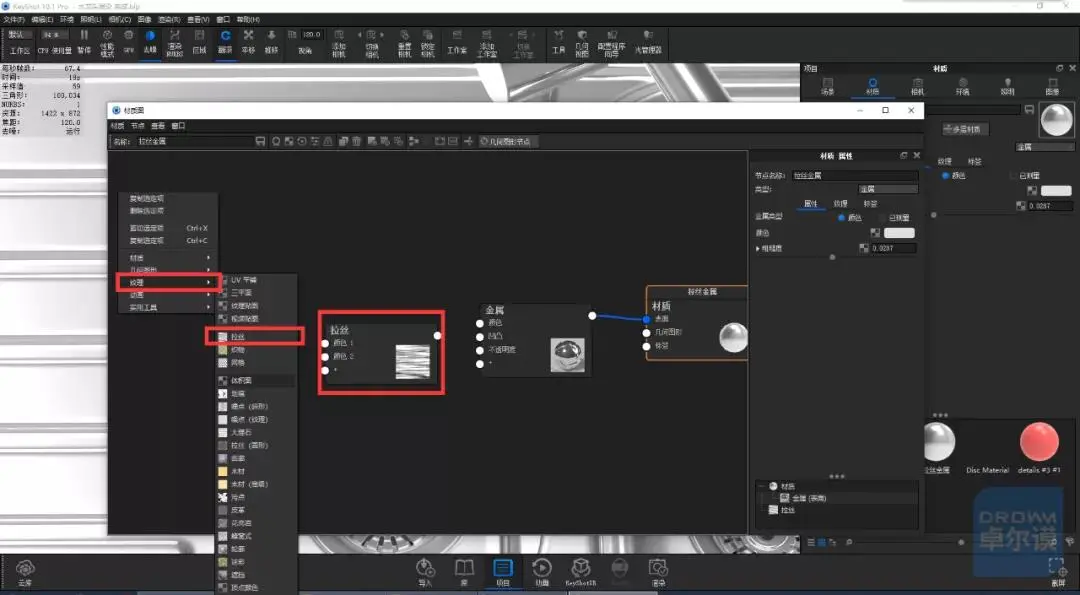Switch to 相机 camera tab in project panel

click(917, 86)
